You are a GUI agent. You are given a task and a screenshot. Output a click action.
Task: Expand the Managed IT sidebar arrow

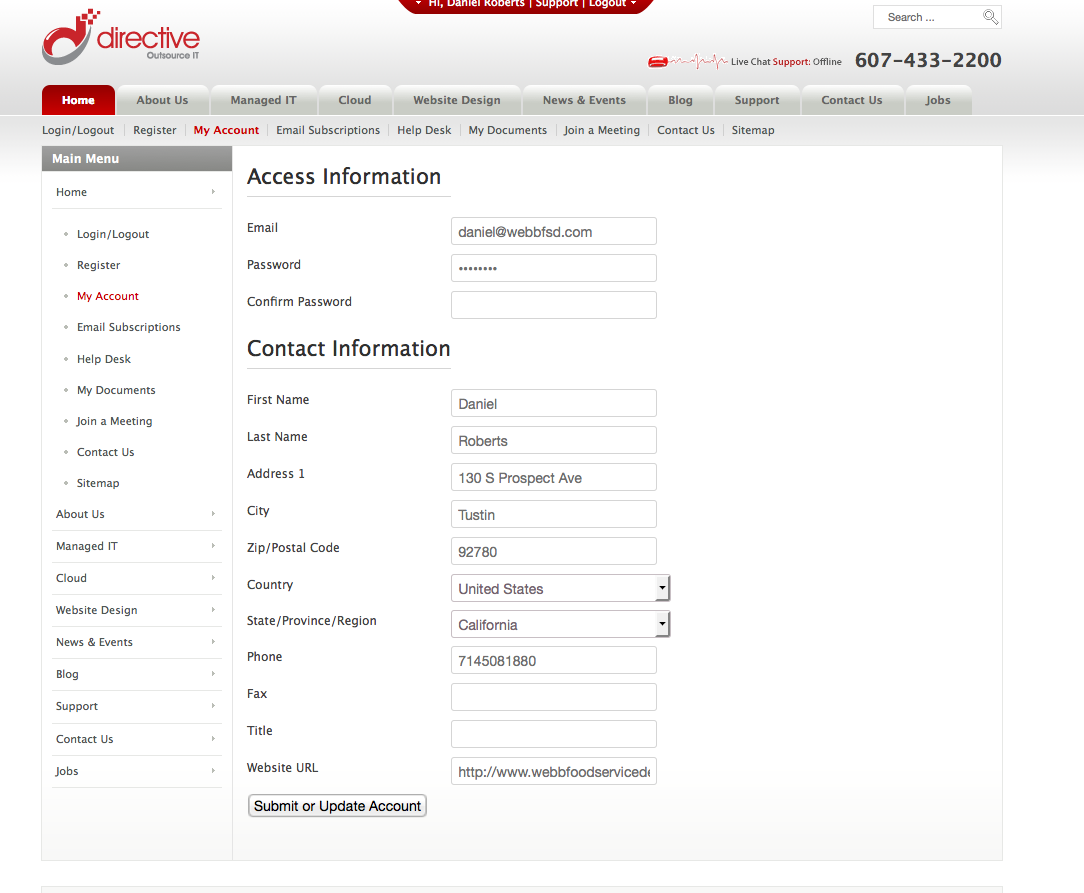pos(213,546)
